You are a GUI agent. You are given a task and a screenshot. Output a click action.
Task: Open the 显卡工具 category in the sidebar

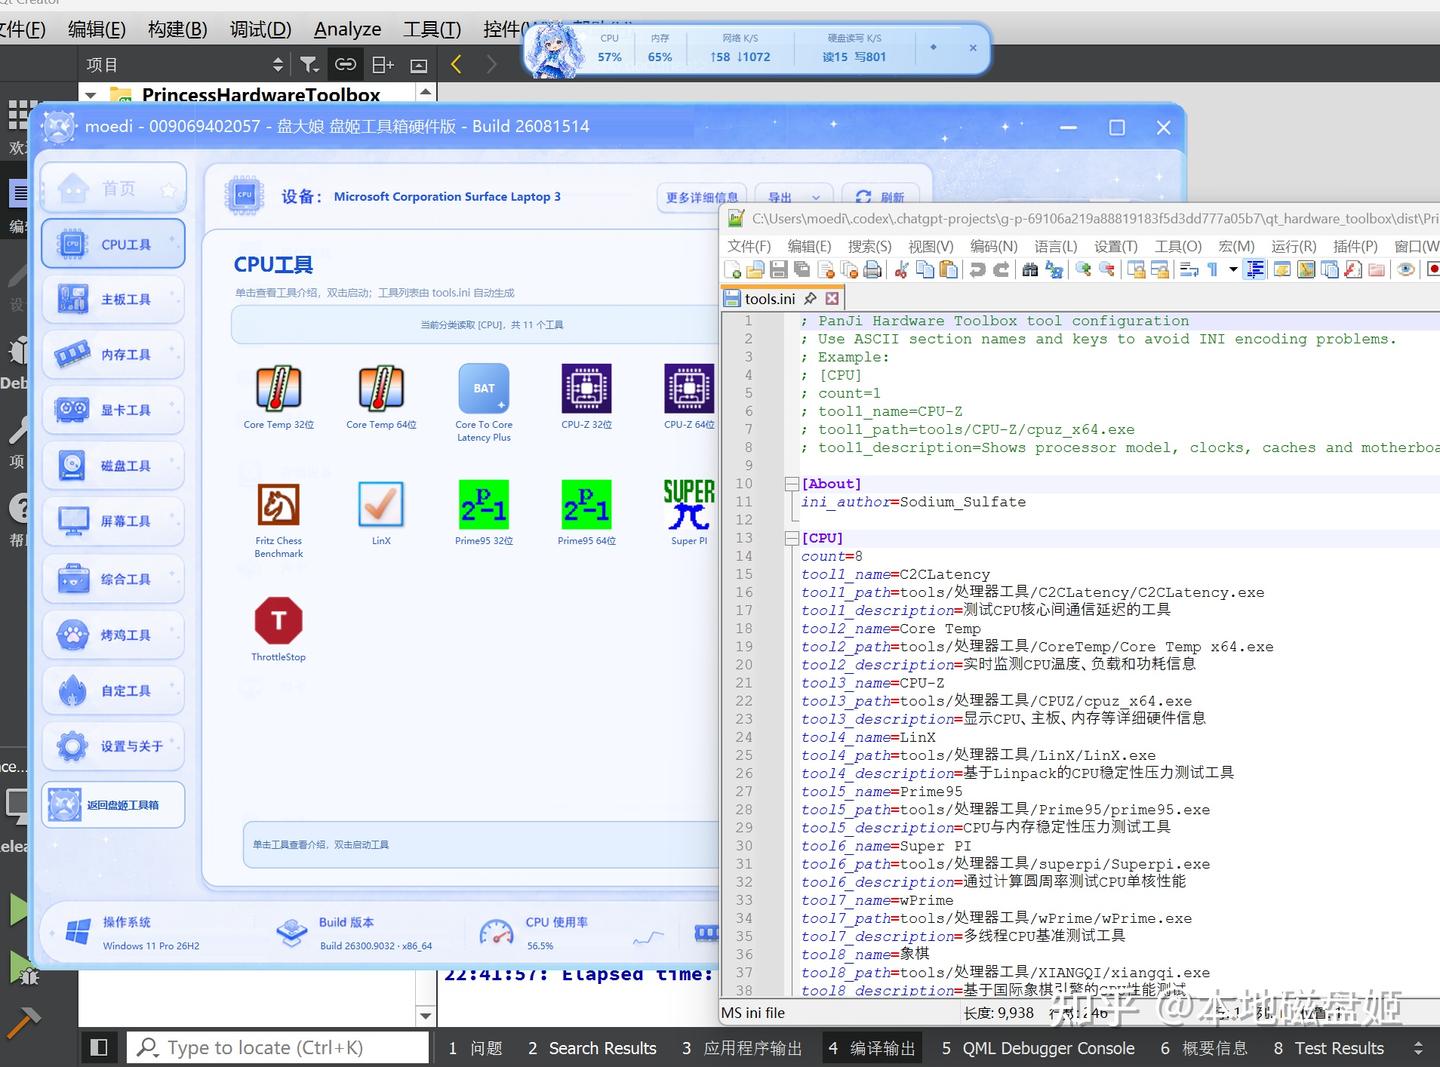coord(113,410)
